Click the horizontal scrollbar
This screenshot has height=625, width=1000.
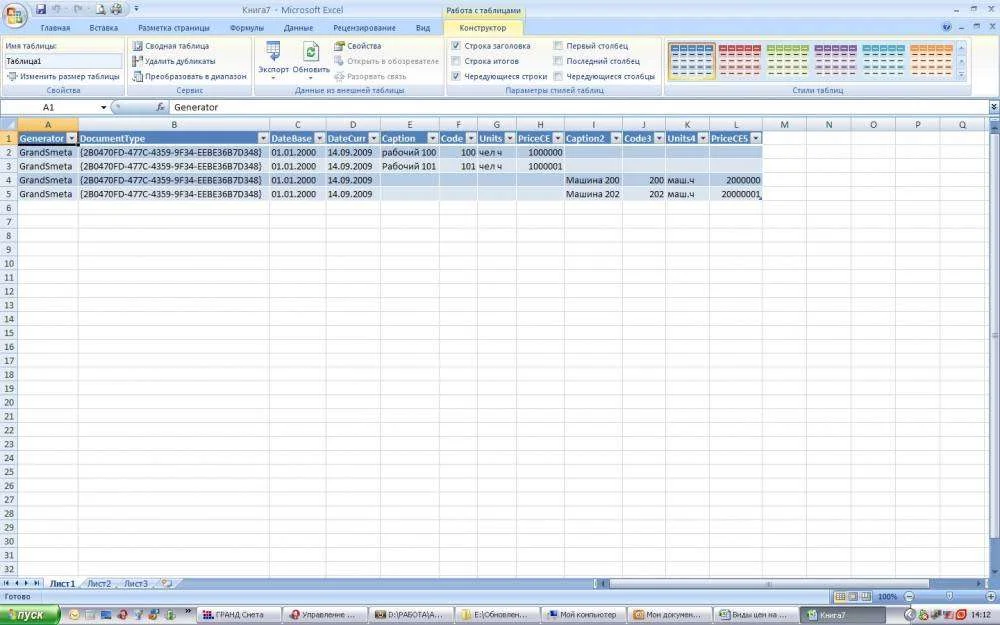768,584
